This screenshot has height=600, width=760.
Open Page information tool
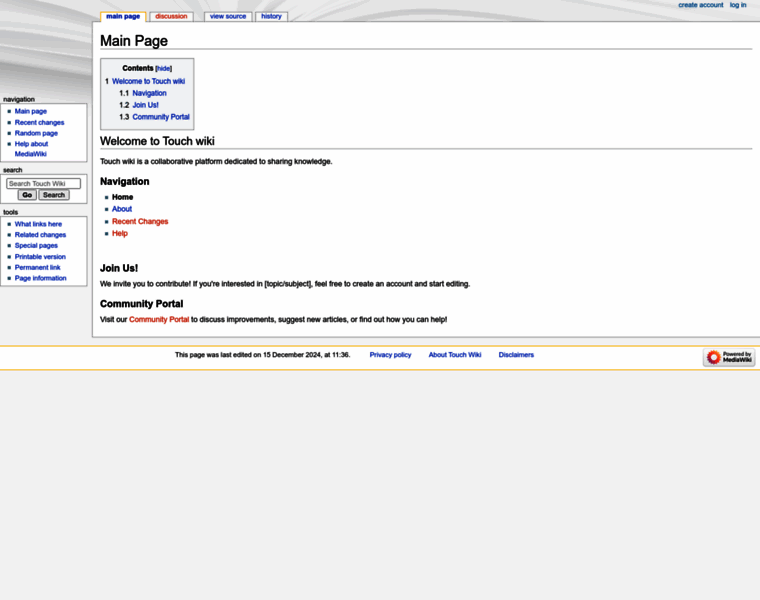point(41,278)
